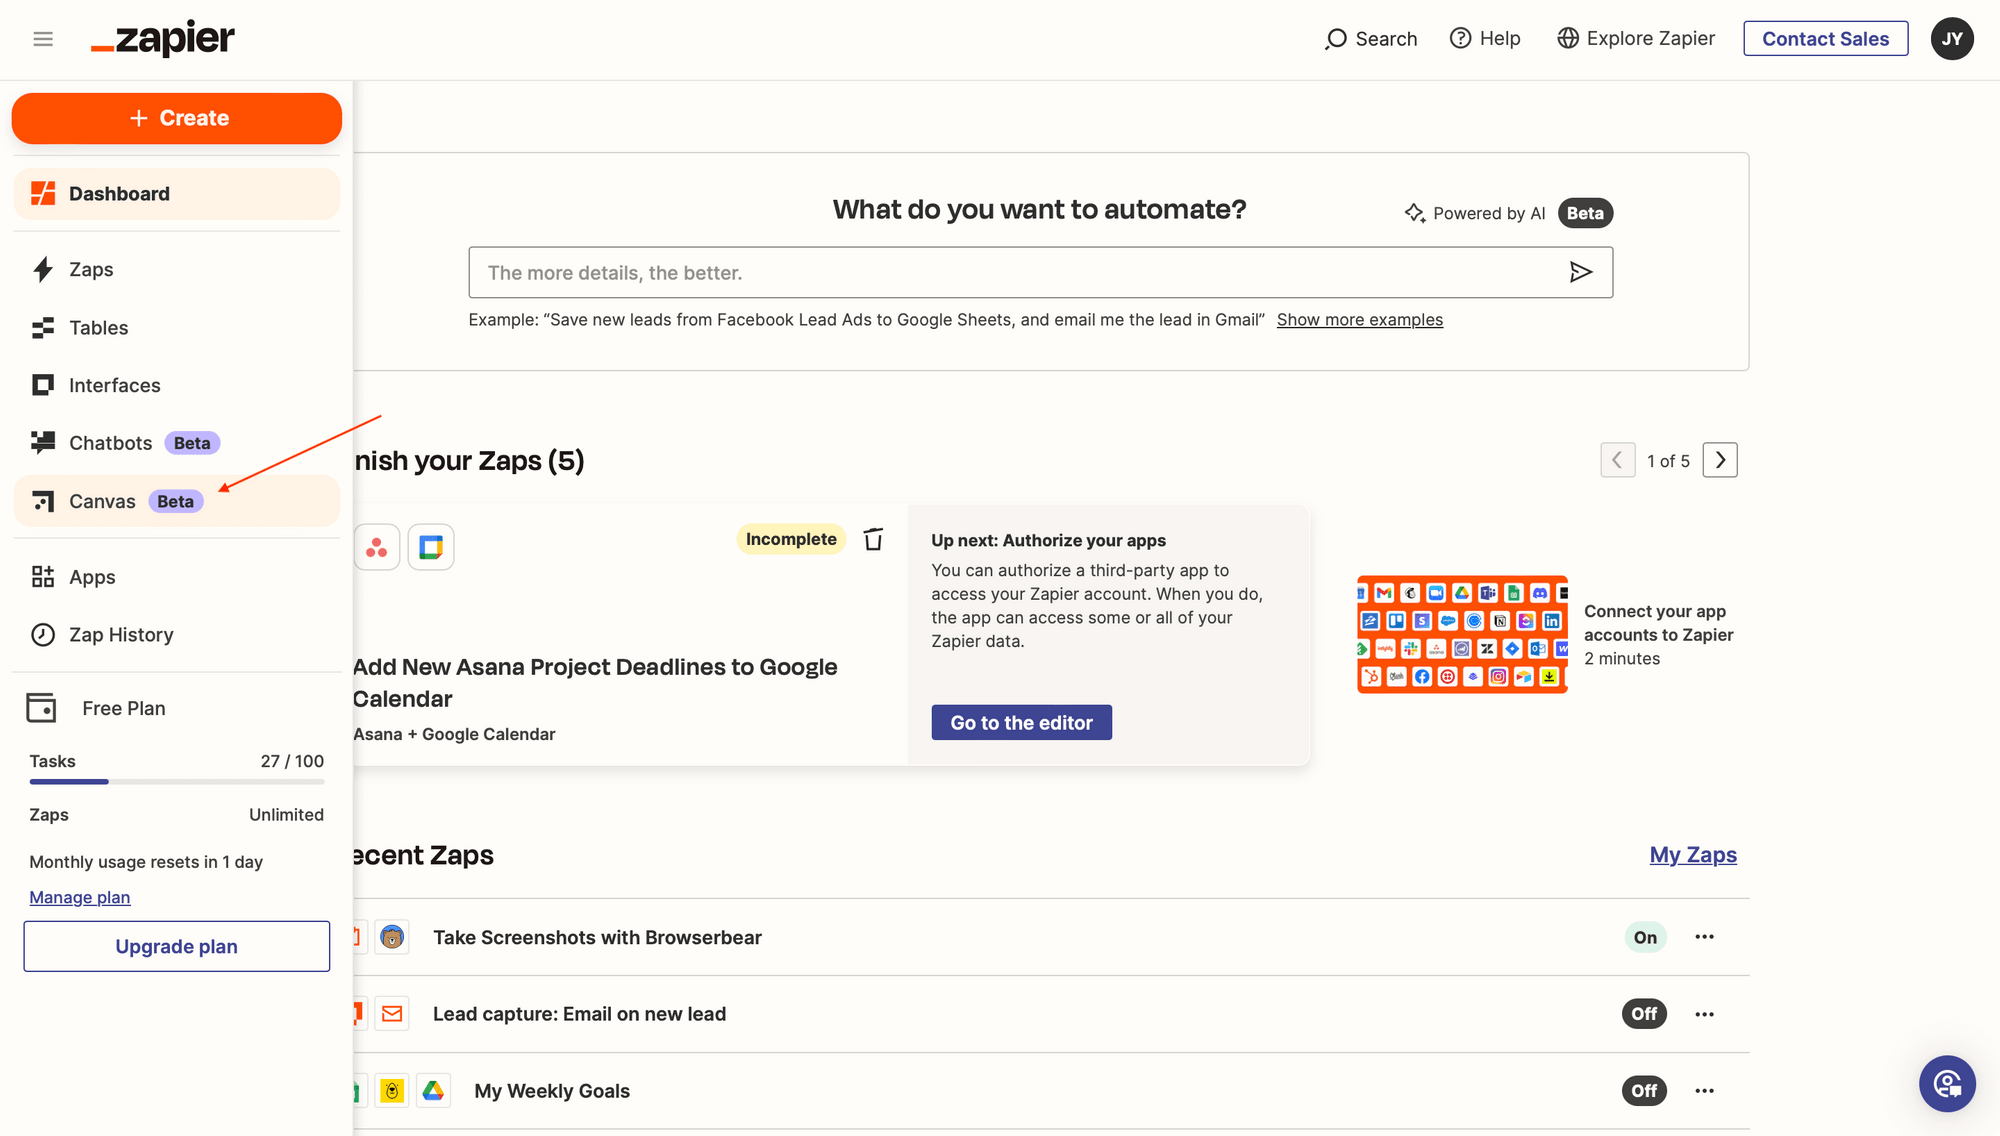Open the hamburger menu icon
The image size is (2000, 1136).
(x=43, y=39)
